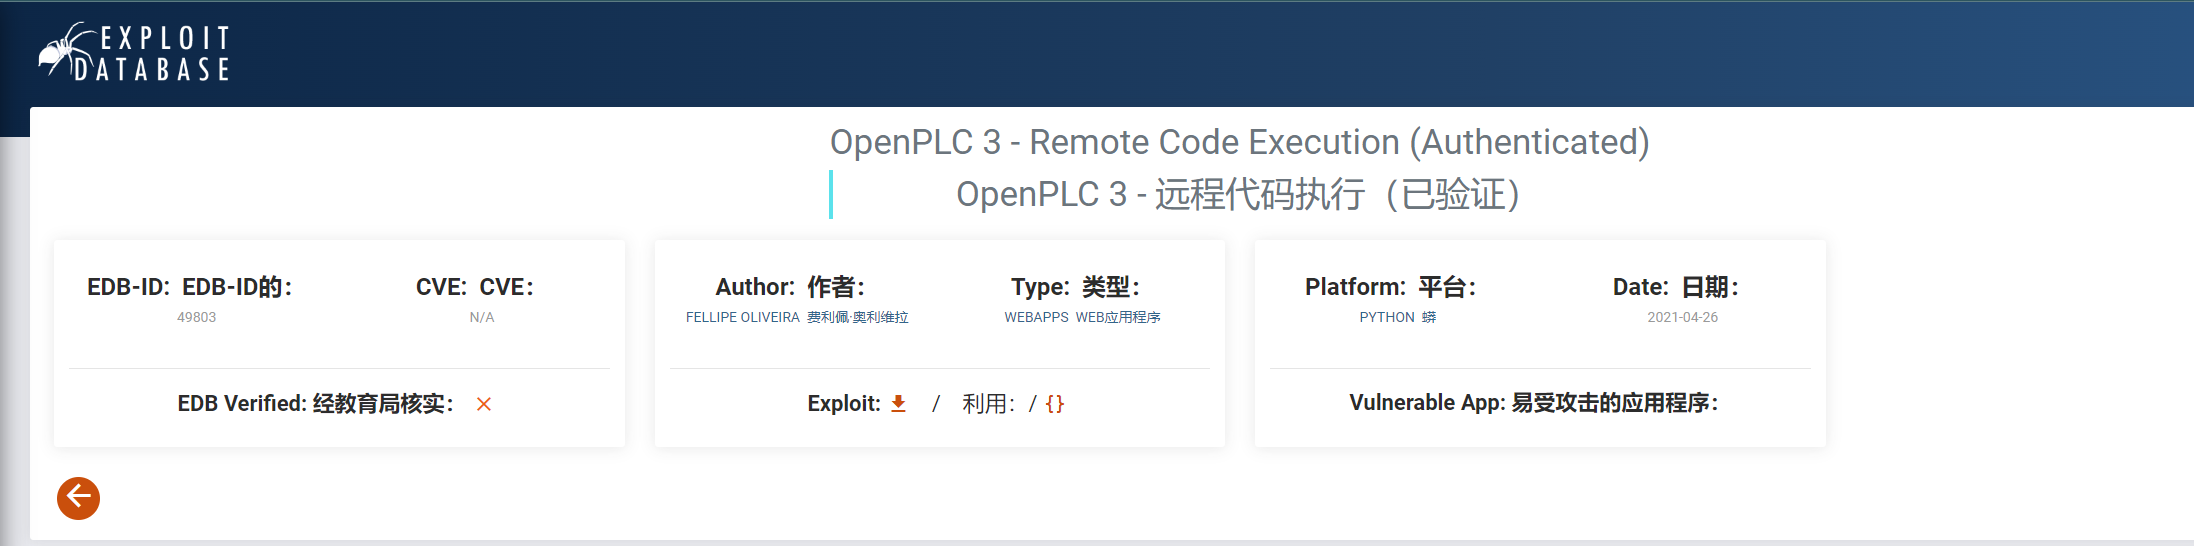Click the date 2021-04-26
Viewport: 2194px width, 546px height.
(1682, 317)
